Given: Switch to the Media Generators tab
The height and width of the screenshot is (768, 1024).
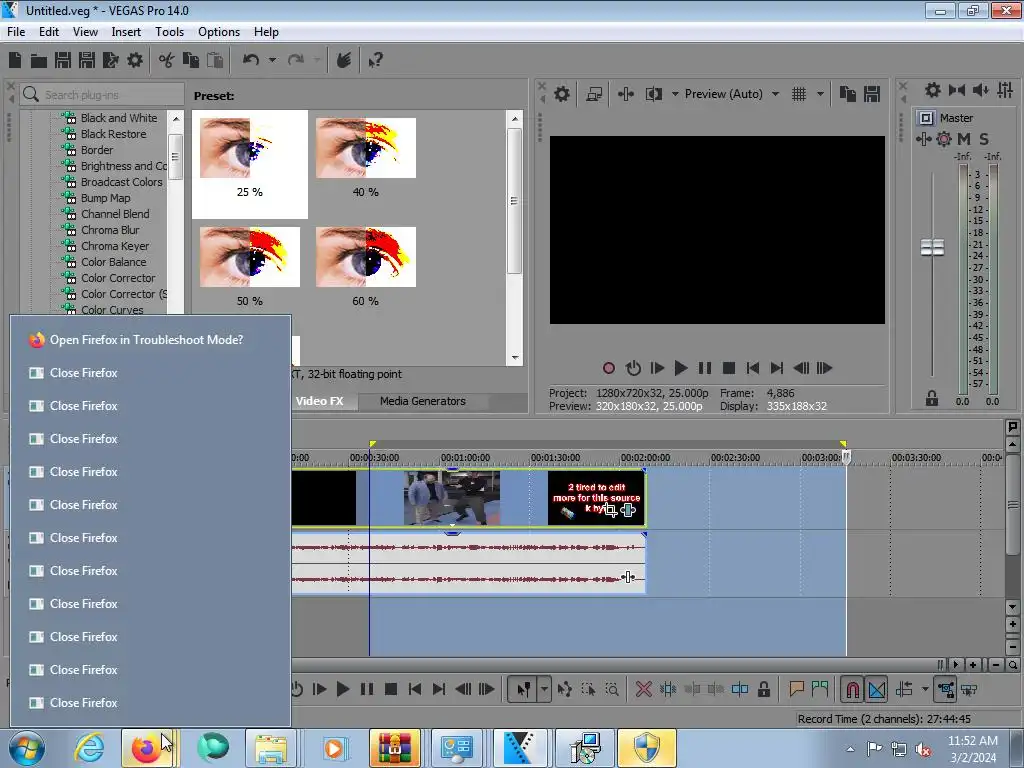Looking at the screenshot, I should click(x=423, y=401).
